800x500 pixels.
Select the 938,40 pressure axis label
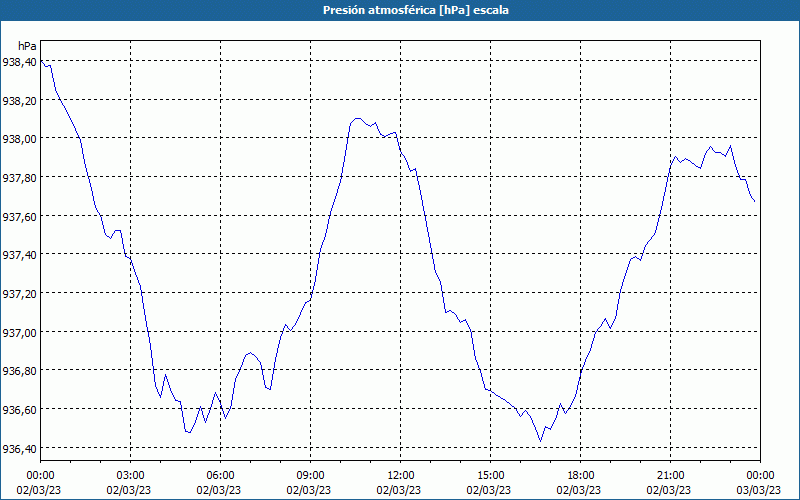(19, 62)
